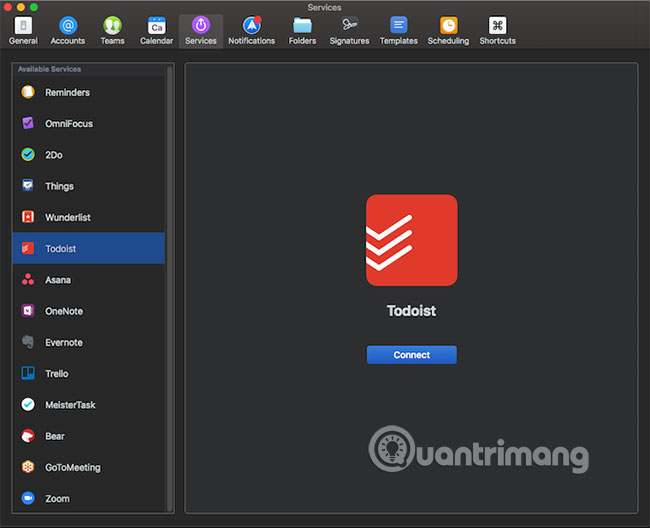Click the large Todoist logo

point(412,240)
